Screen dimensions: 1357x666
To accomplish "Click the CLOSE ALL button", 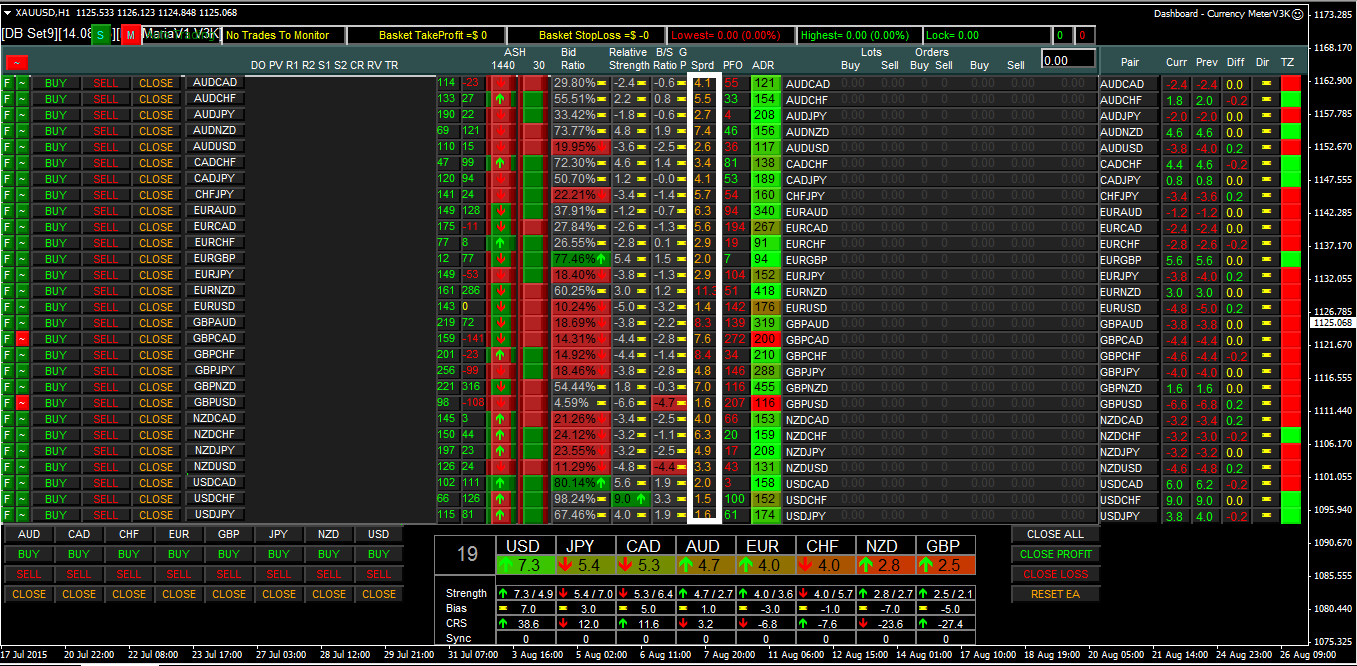I will pyautogui.click(x=1055, y=534).
